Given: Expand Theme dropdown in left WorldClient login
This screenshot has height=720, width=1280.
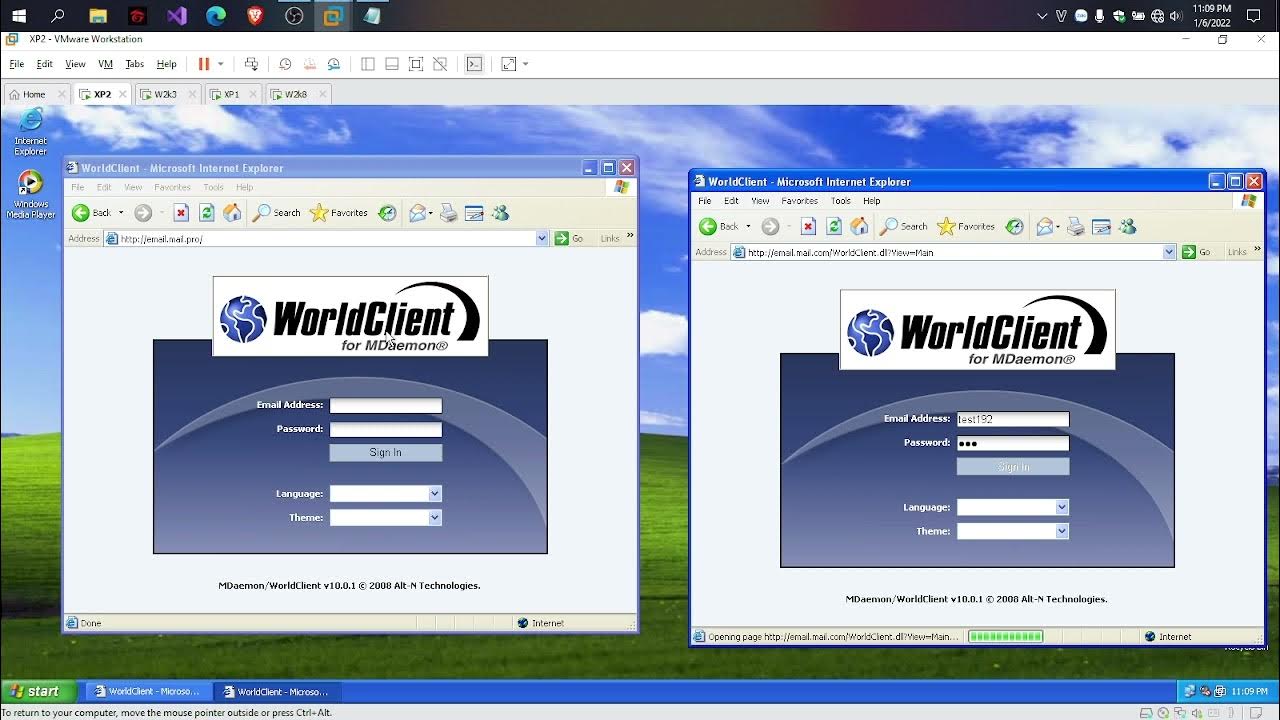Looking at the screenshot, I should pos(435,518).
